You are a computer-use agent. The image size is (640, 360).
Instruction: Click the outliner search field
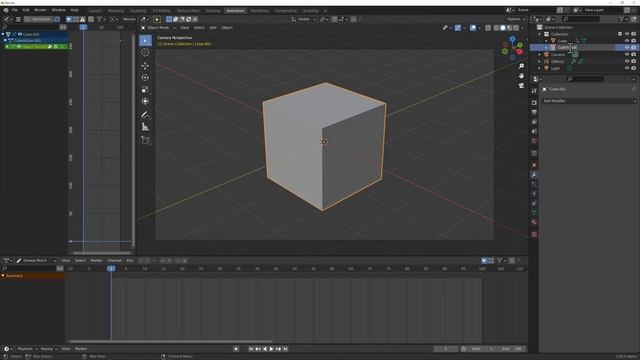tap(581, 19)
